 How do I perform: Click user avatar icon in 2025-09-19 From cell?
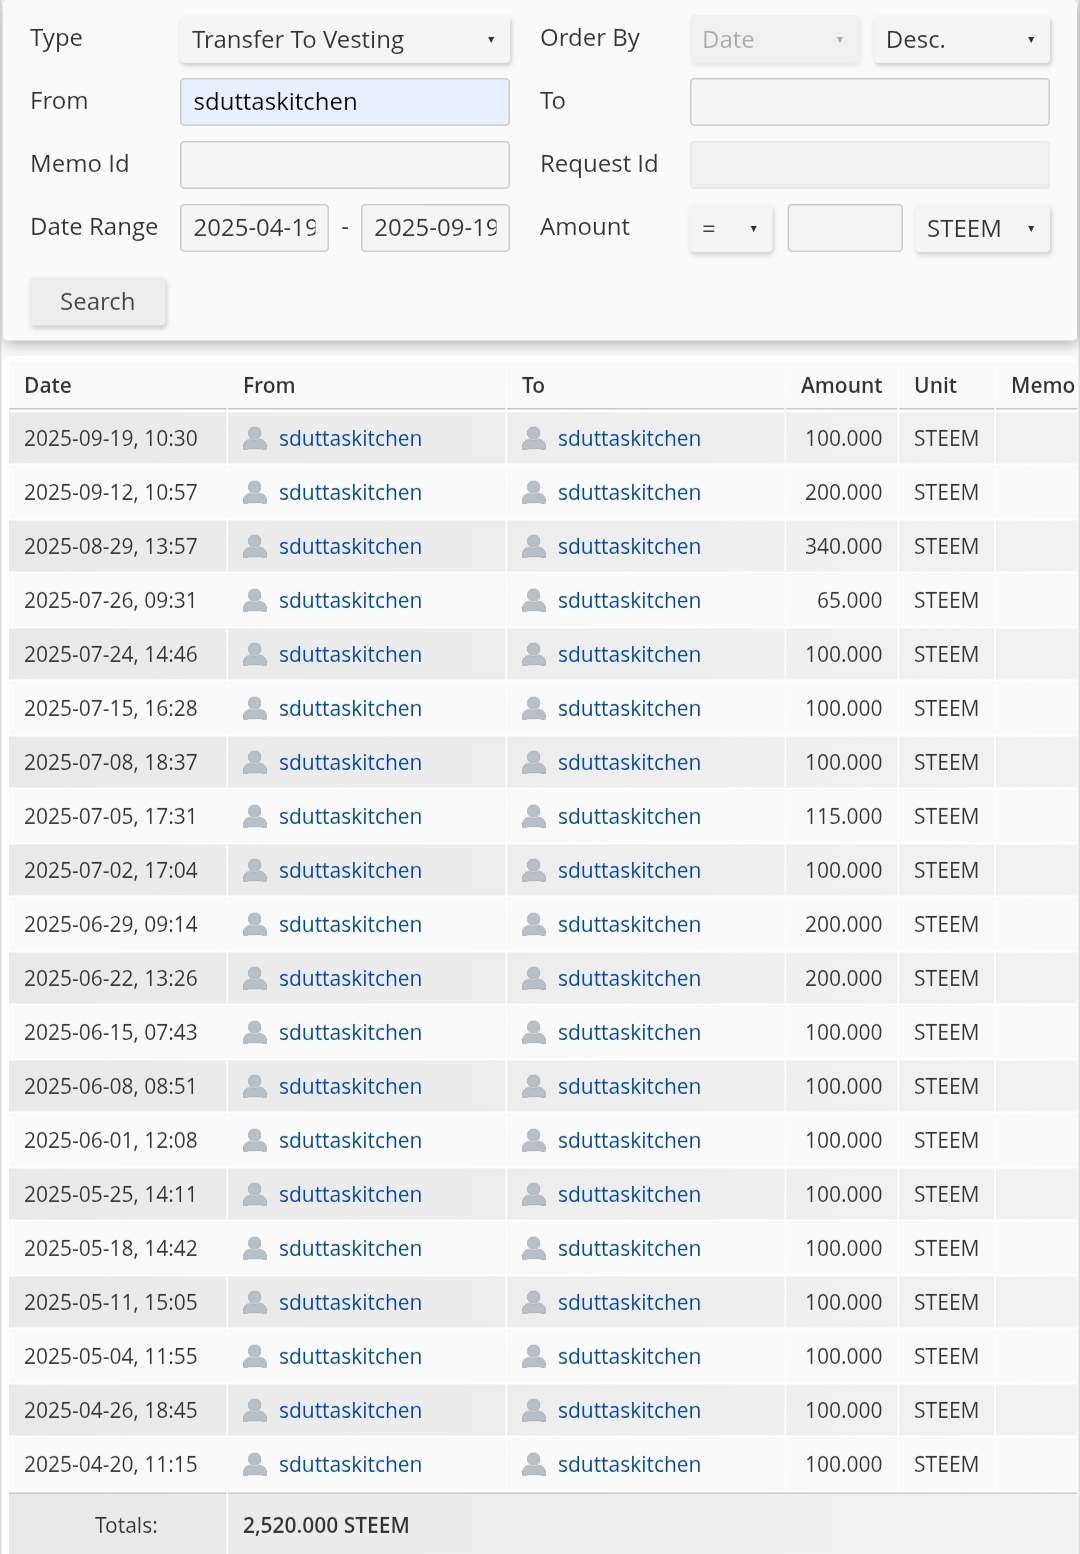(255, 438)
